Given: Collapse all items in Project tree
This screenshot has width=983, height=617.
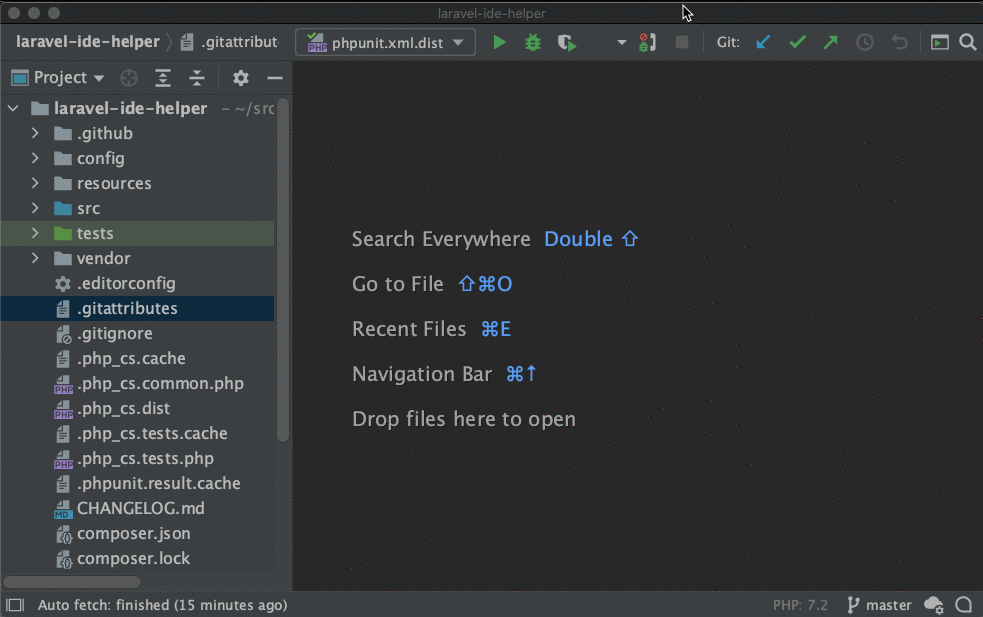Looking at the screenshot, I should click(x=197, y=78).
